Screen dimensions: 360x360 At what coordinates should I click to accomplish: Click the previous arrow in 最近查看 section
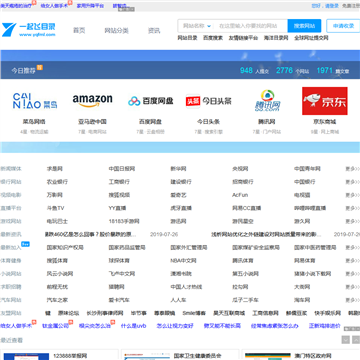(x=346, y=340)
